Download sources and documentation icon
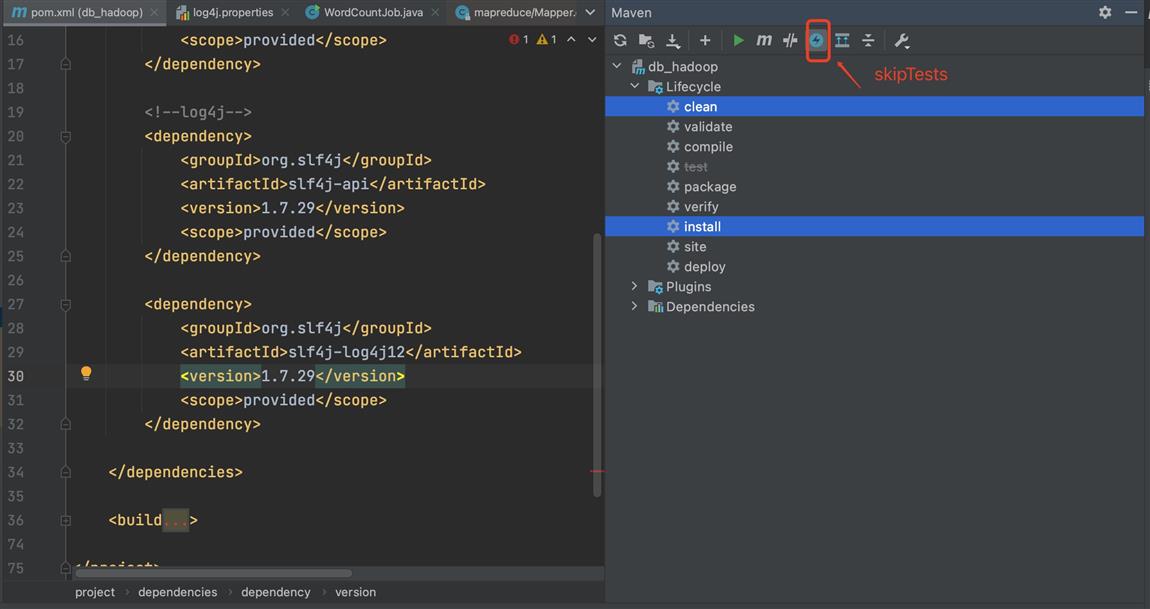Image resolution: width=1150 pixels, height=609 pixels. [x=673, y=41]
